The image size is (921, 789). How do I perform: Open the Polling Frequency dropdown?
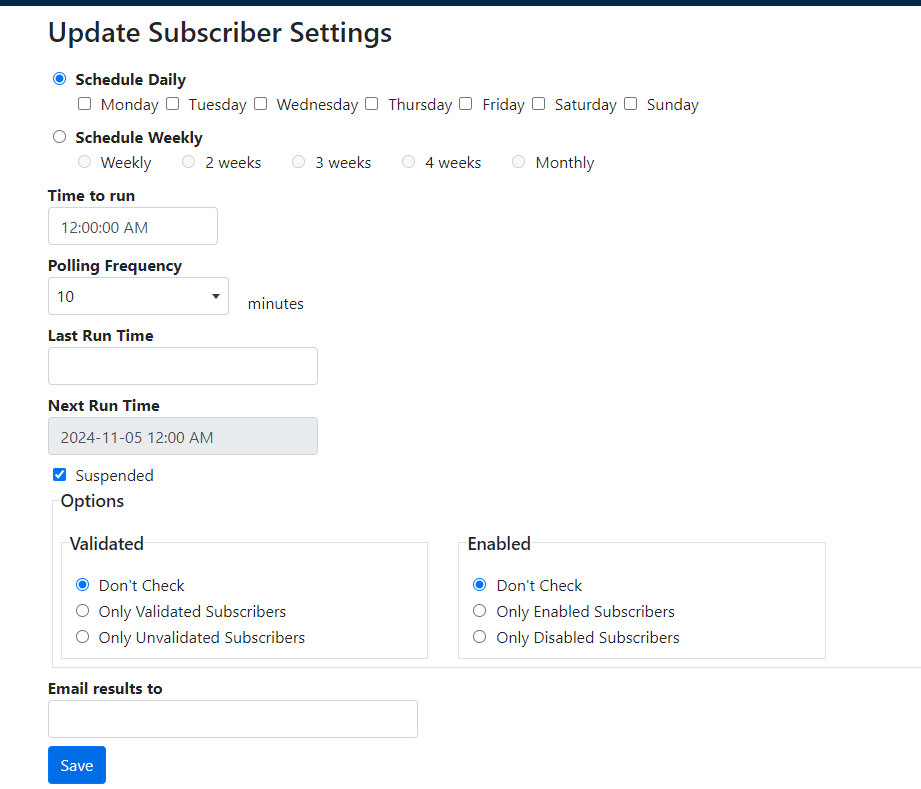214,296
